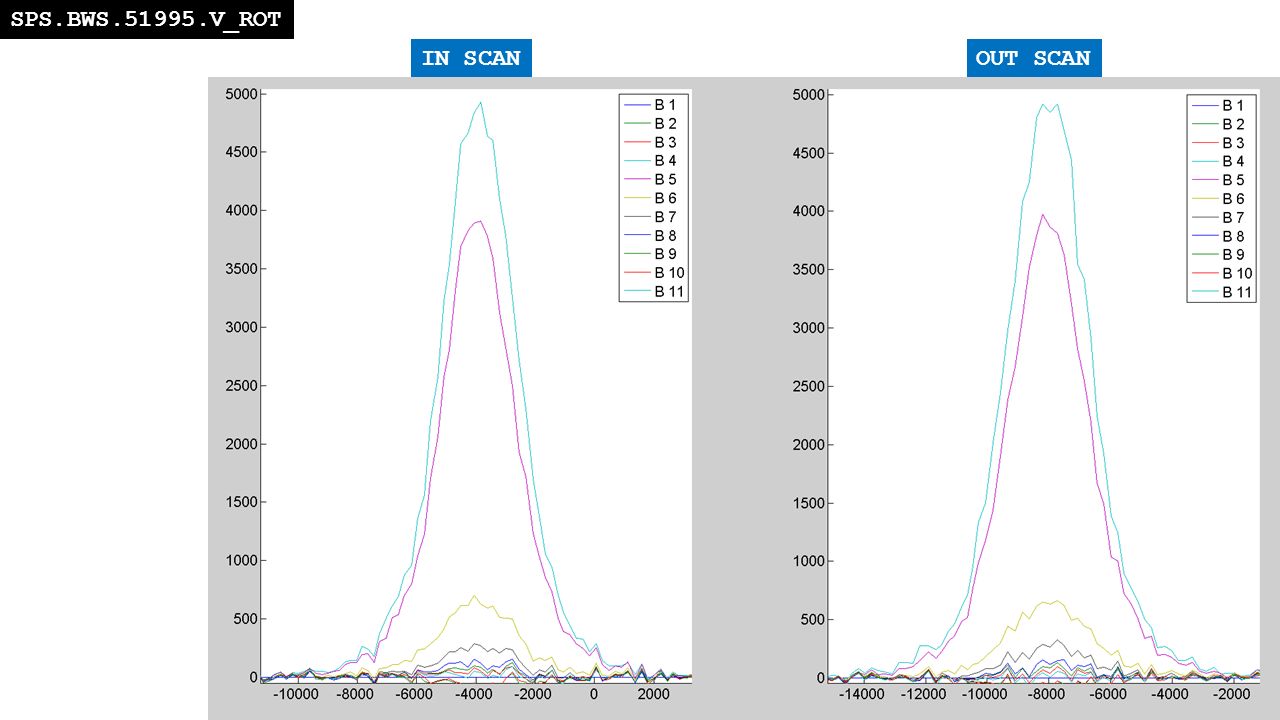
Task: Click the -8000 x-axis label on OUT SCAN plot
Action: pyautogui.click(x=1045, y=695)
